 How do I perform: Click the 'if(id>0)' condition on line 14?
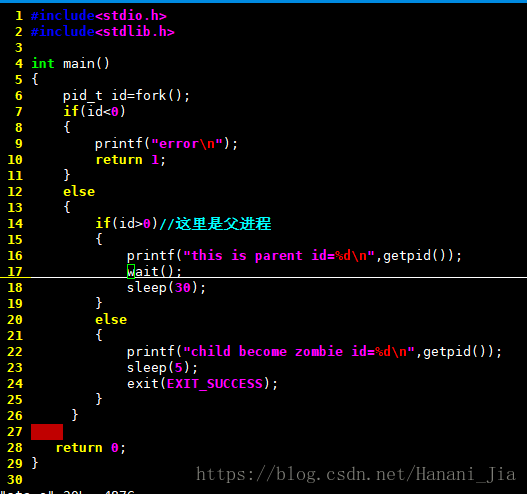point(127,223)
